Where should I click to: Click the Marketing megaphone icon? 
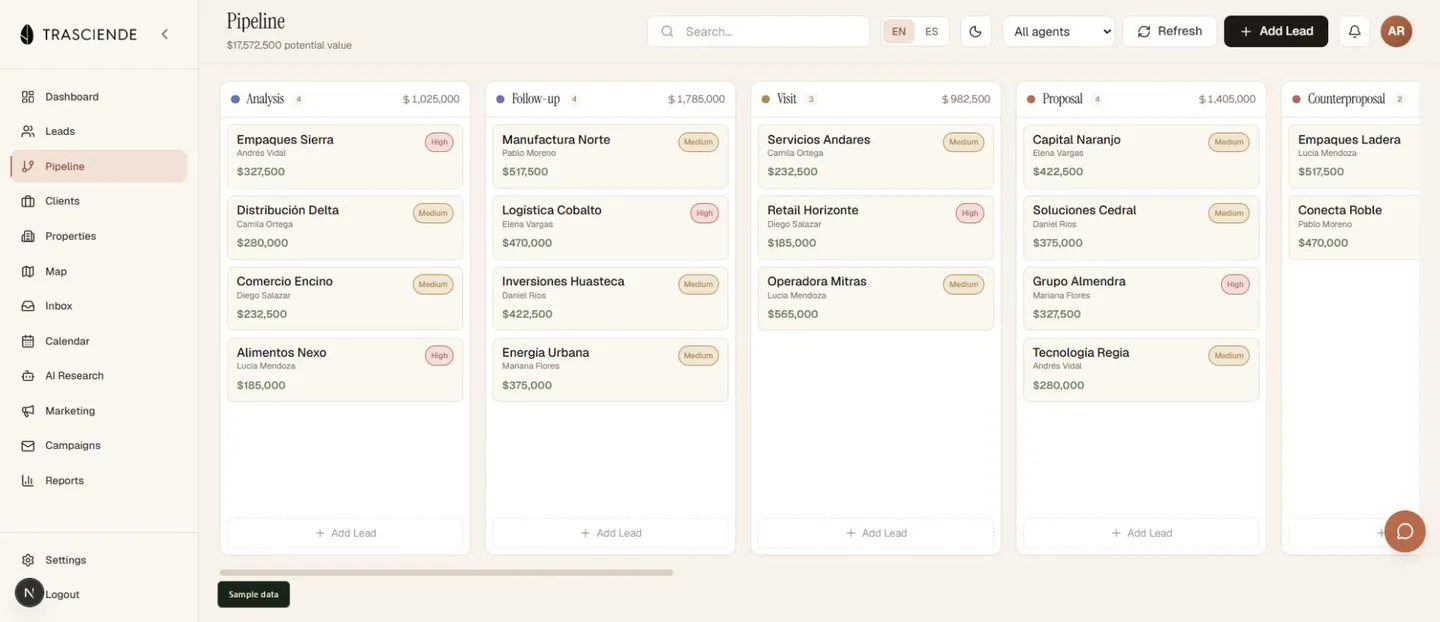point(28,411)
